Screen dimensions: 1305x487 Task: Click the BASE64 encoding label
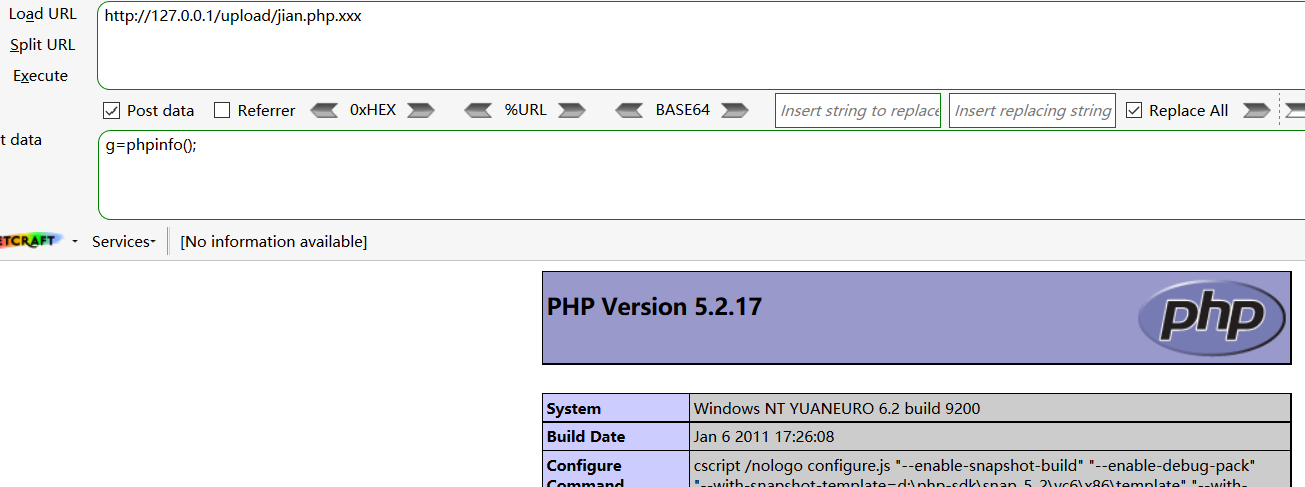[683, 110]
